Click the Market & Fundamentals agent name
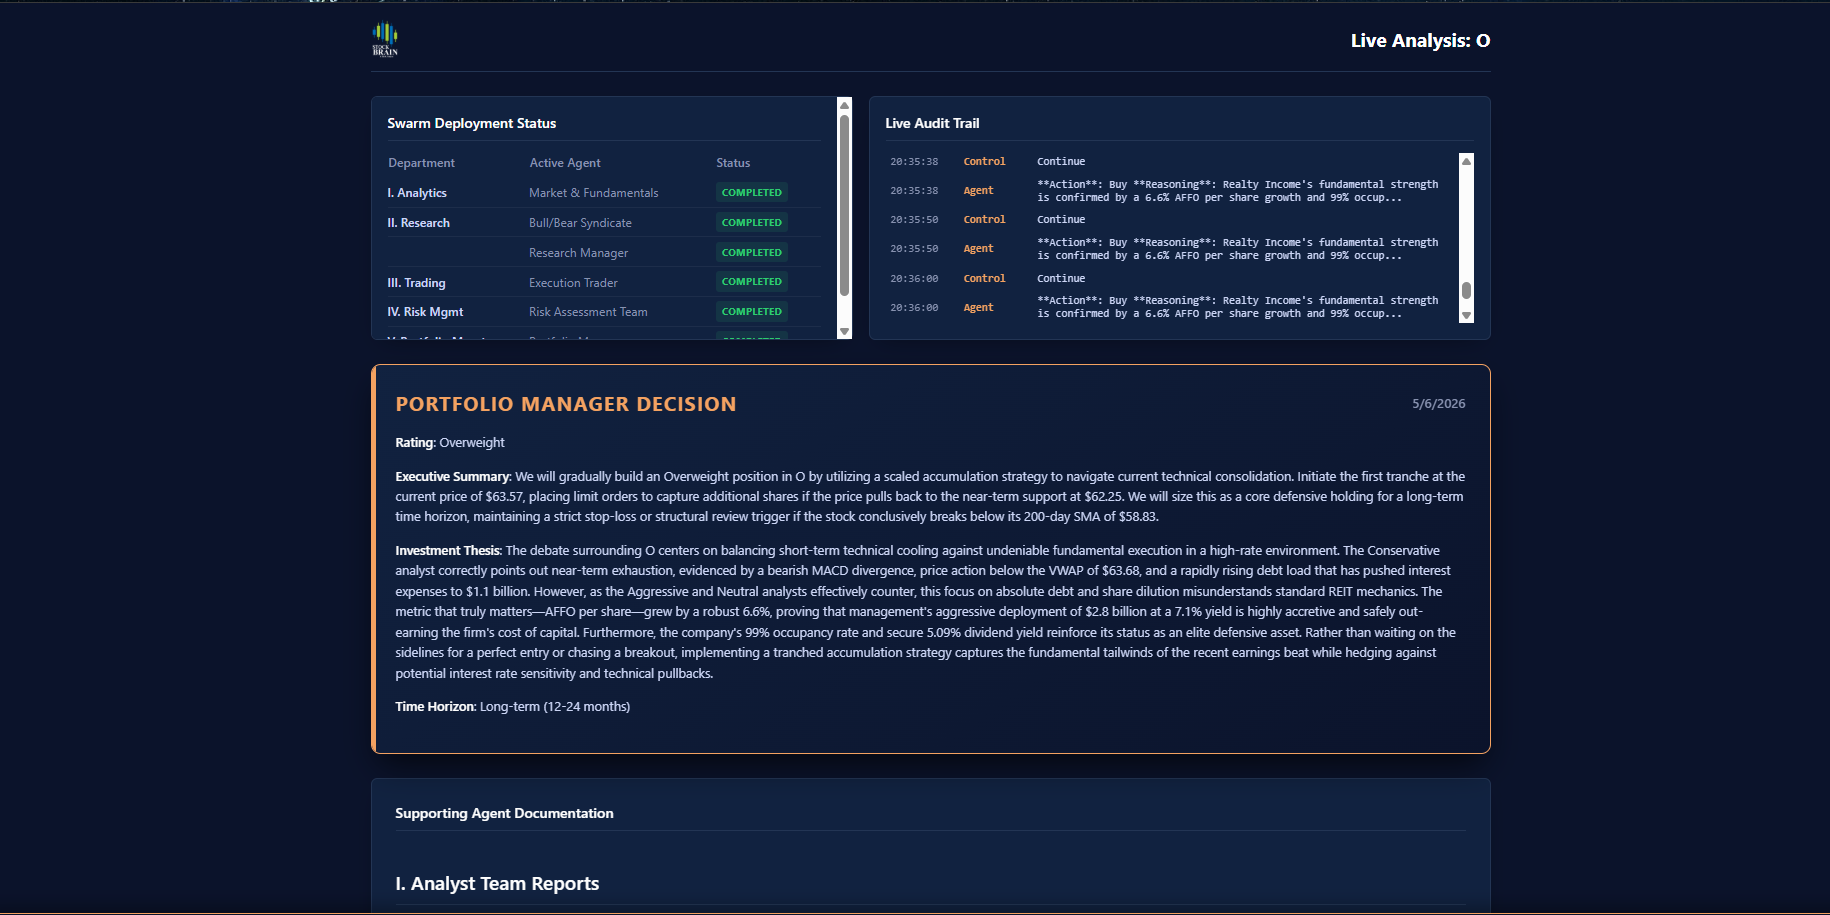The width and height of the screenshot is (1830, 915). [593, 193]
